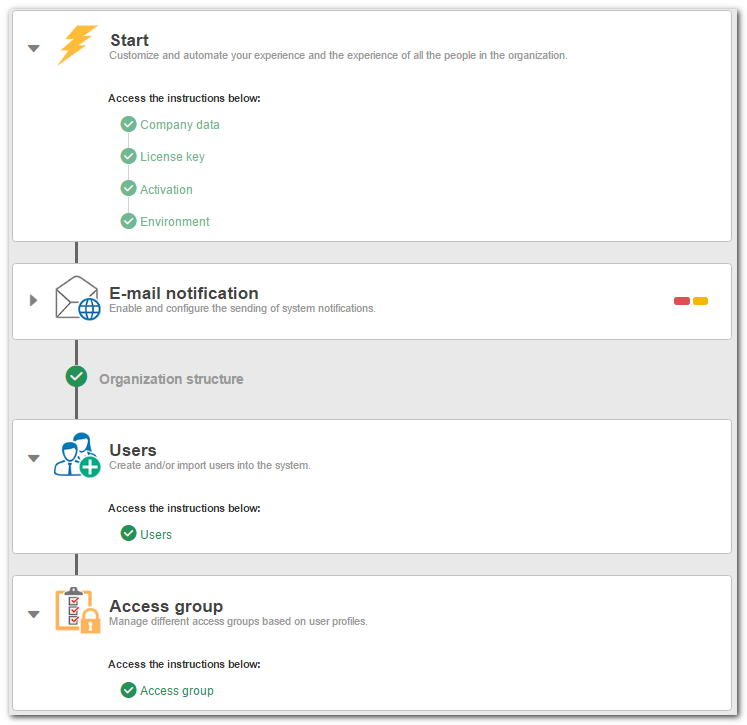This screenshot has width=747, height=725.
Task: Click the checkmark icon beside Activation
Action: [128, 189]
